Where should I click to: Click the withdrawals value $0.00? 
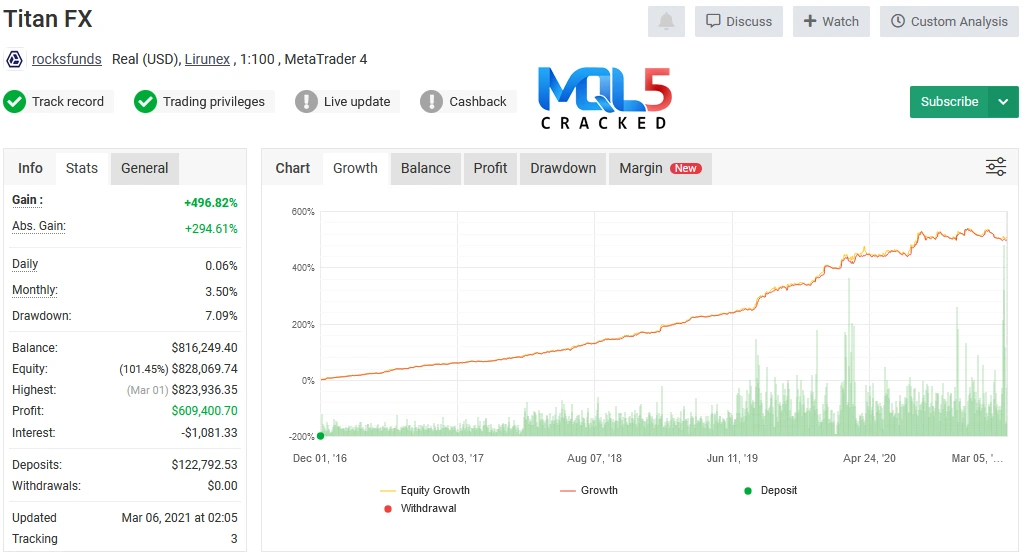coord(222,486)
